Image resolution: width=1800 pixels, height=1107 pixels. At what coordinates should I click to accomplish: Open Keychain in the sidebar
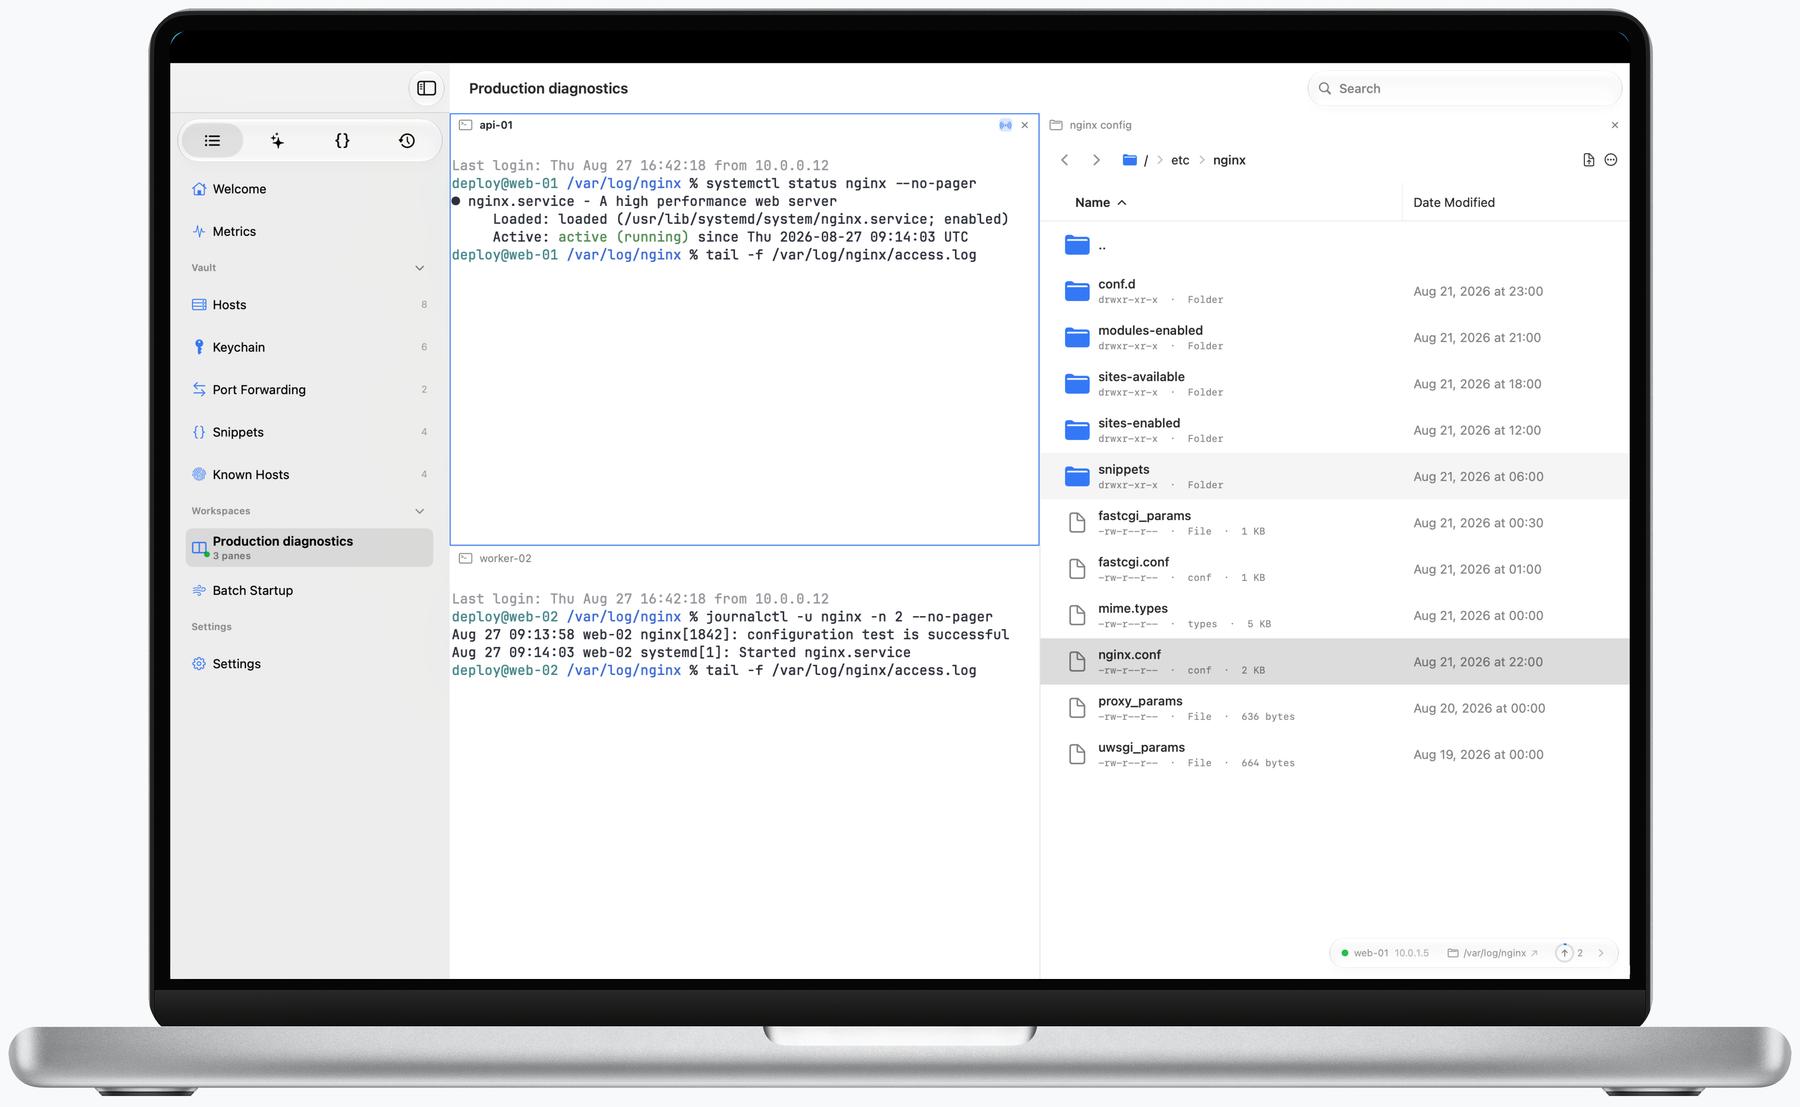point(309,347)
